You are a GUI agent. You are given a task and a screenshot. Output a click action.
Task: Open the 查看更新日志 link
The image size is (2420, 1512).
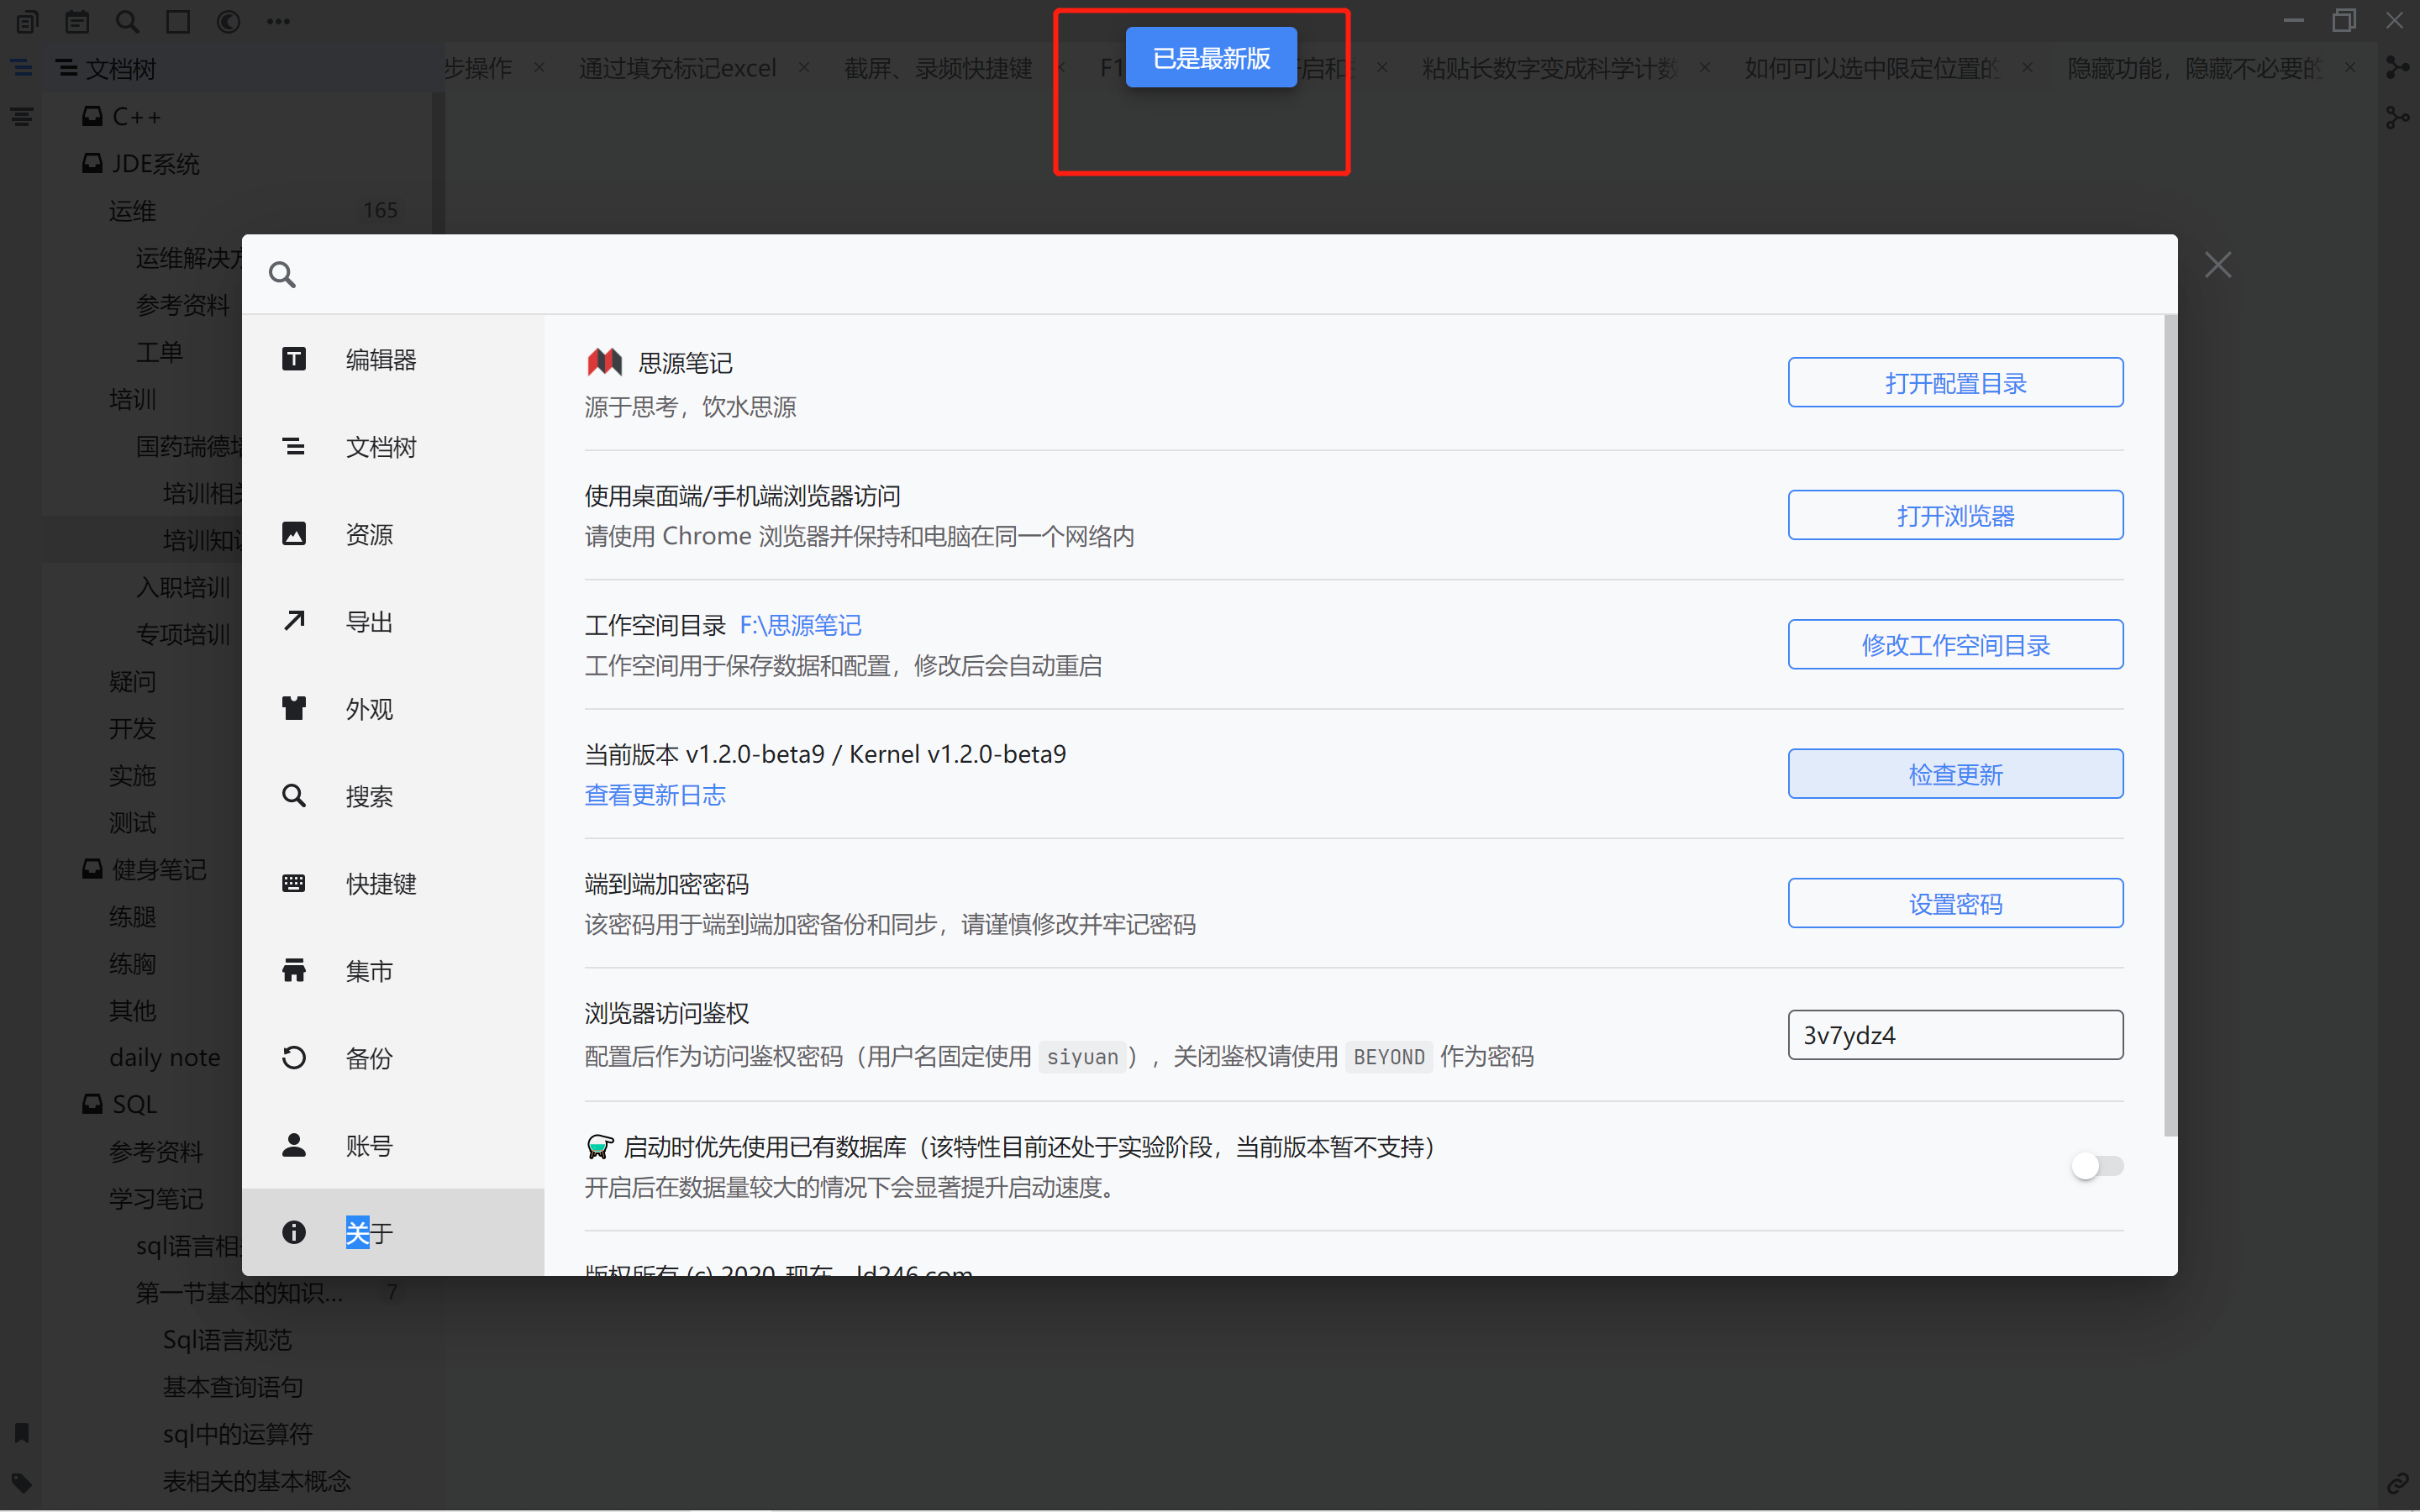[655, 795]
